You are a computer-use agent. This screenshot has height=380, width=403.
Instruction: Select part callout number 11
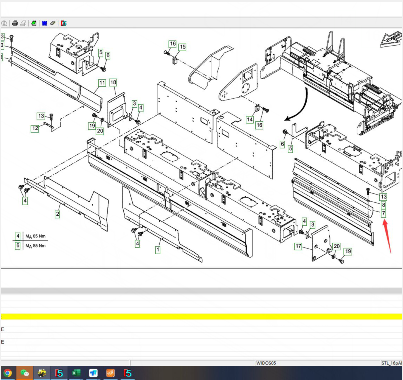(x=102, y=83)
